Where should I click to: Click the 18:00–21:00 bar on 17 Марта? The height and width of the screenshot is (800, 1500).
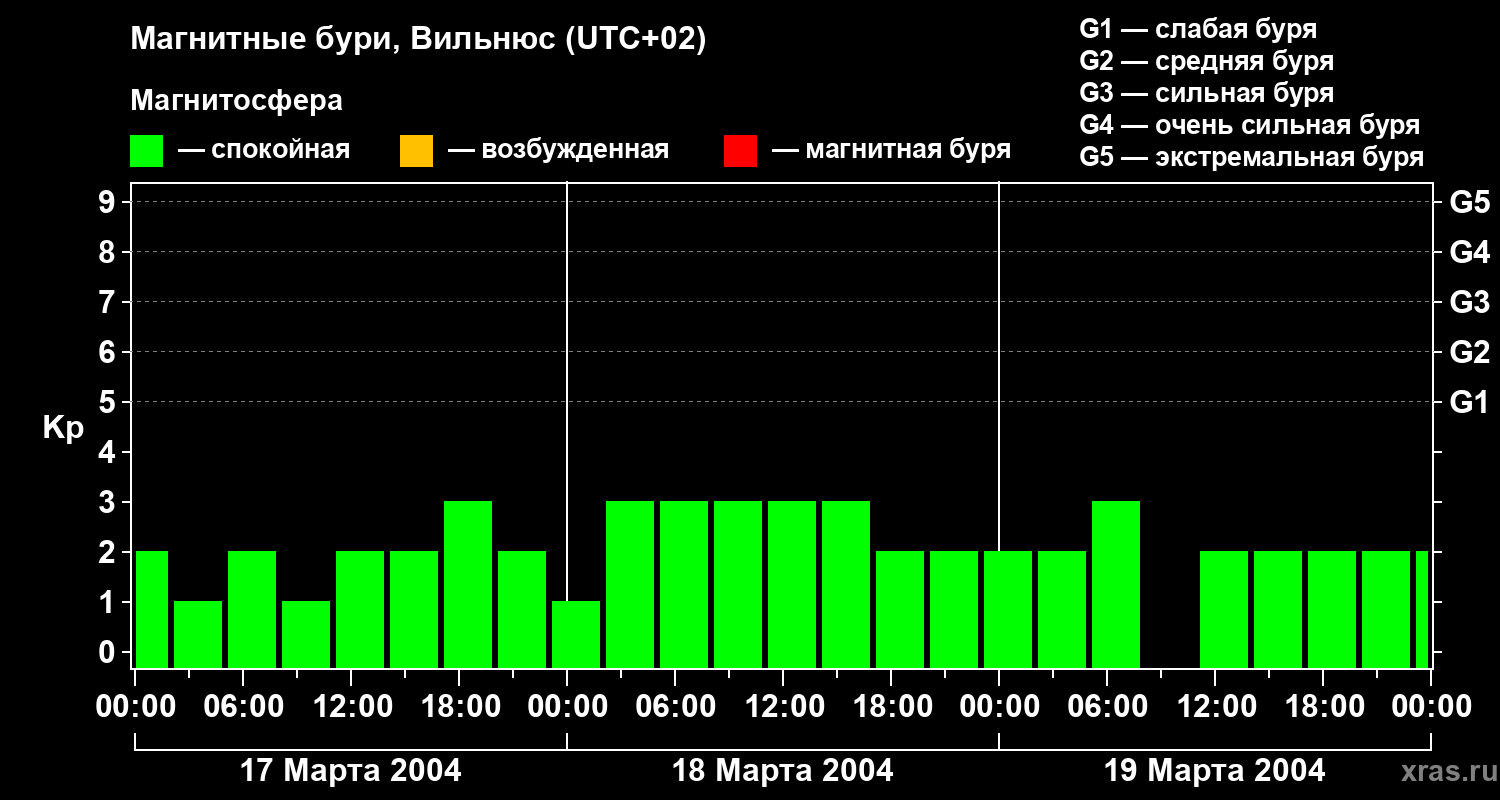[x=468, y=584]
